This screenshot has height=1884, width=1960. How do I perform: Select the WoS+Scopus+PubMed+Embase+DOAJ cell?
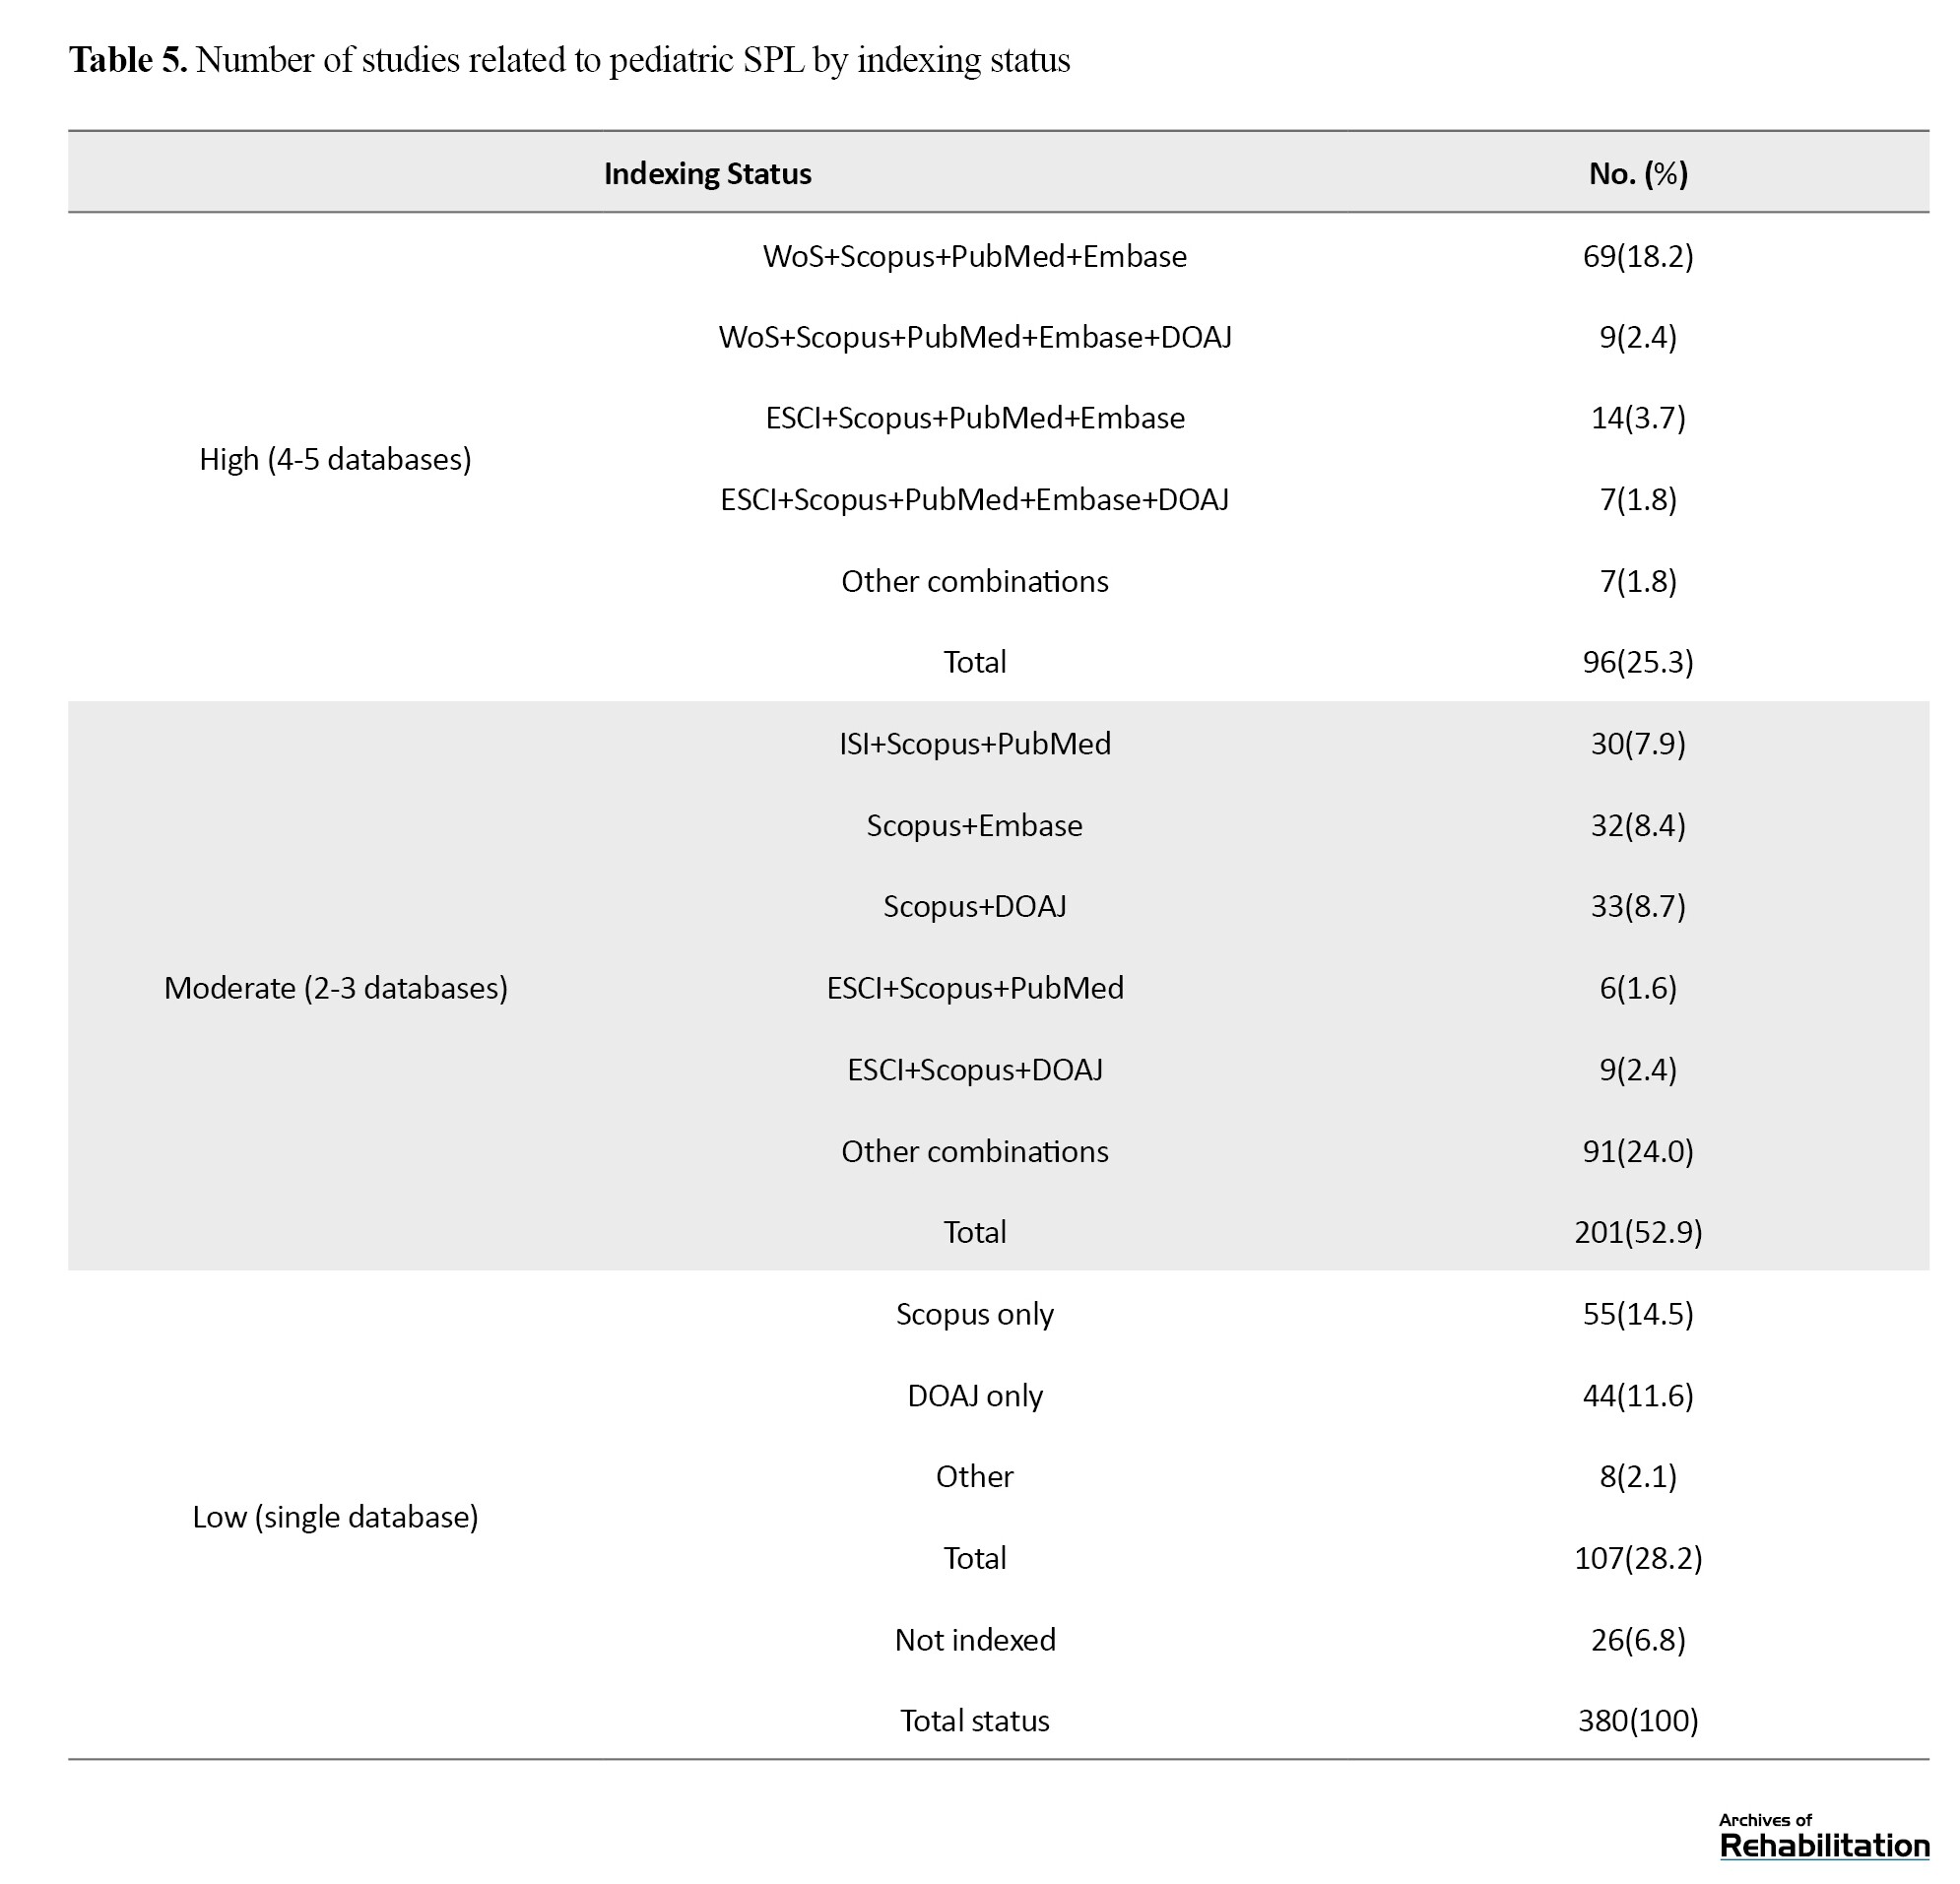(975, 337)
